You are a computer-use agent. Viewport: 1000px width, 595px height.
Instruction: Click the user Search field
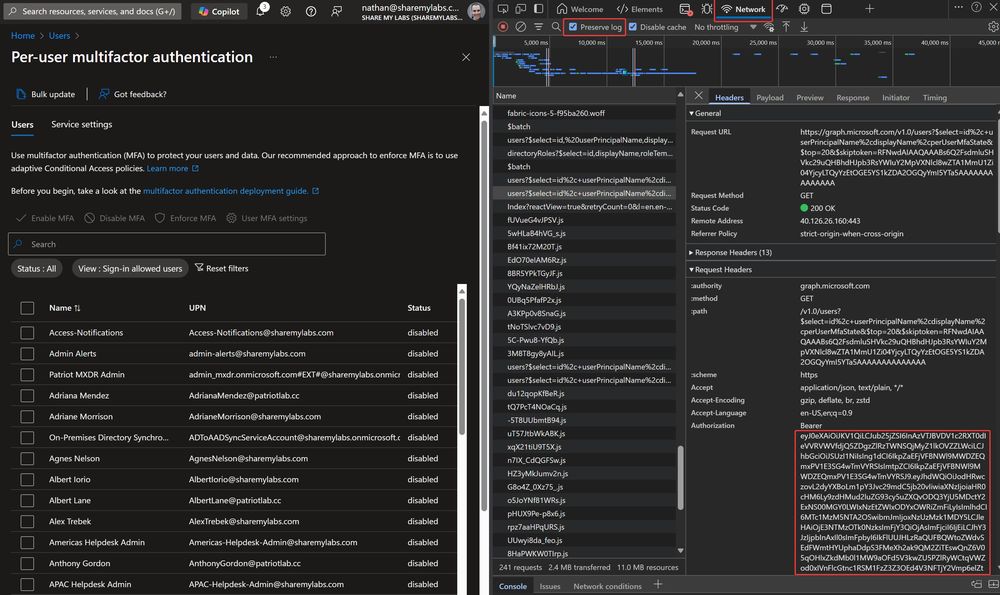click(x=167, y=244)
